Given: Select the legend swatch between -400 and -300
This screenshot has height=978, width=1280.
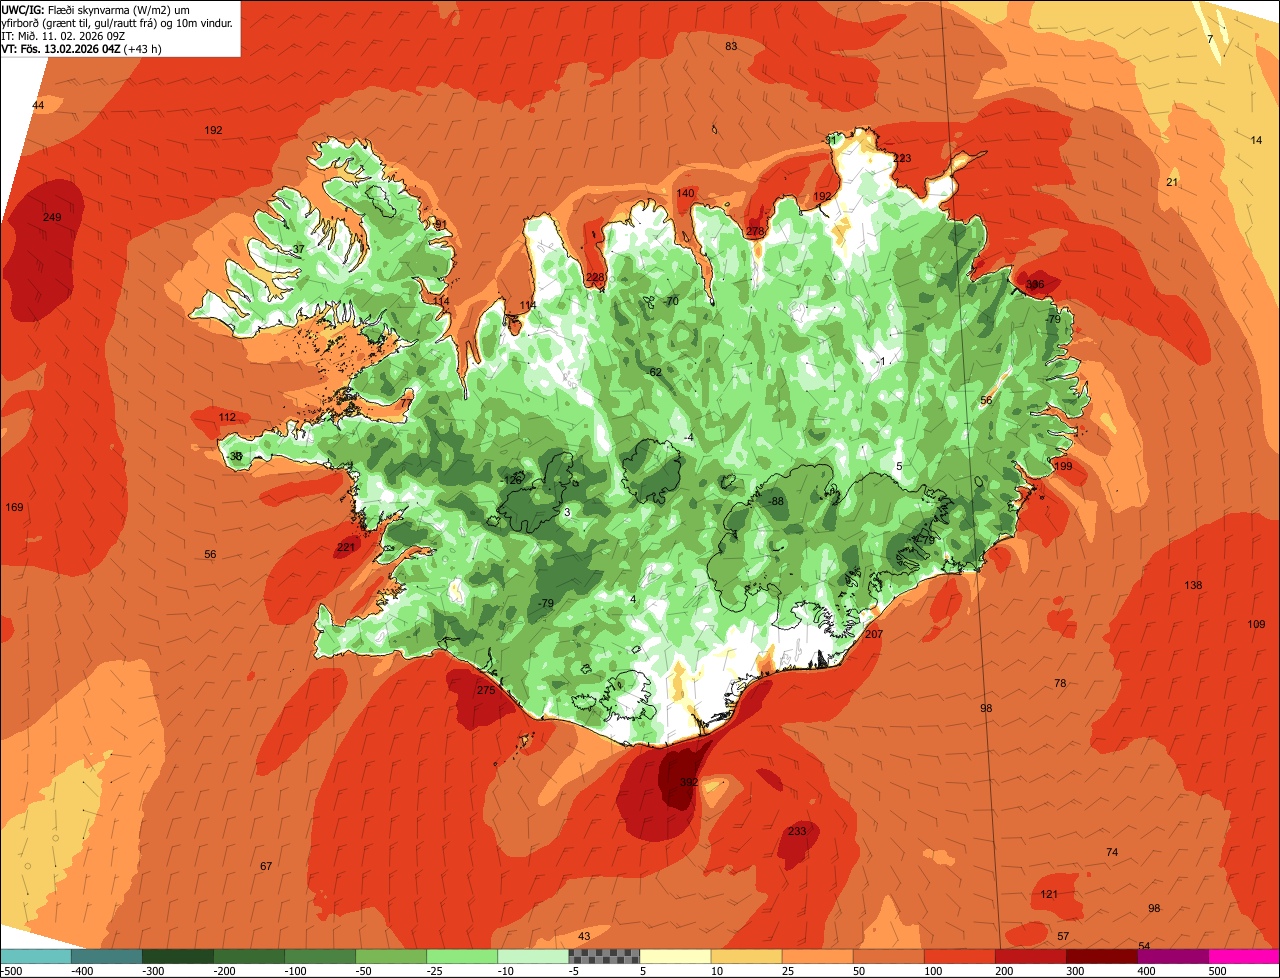Looking at the screenshot, I should pyautogui.click(x=106, y=957).
